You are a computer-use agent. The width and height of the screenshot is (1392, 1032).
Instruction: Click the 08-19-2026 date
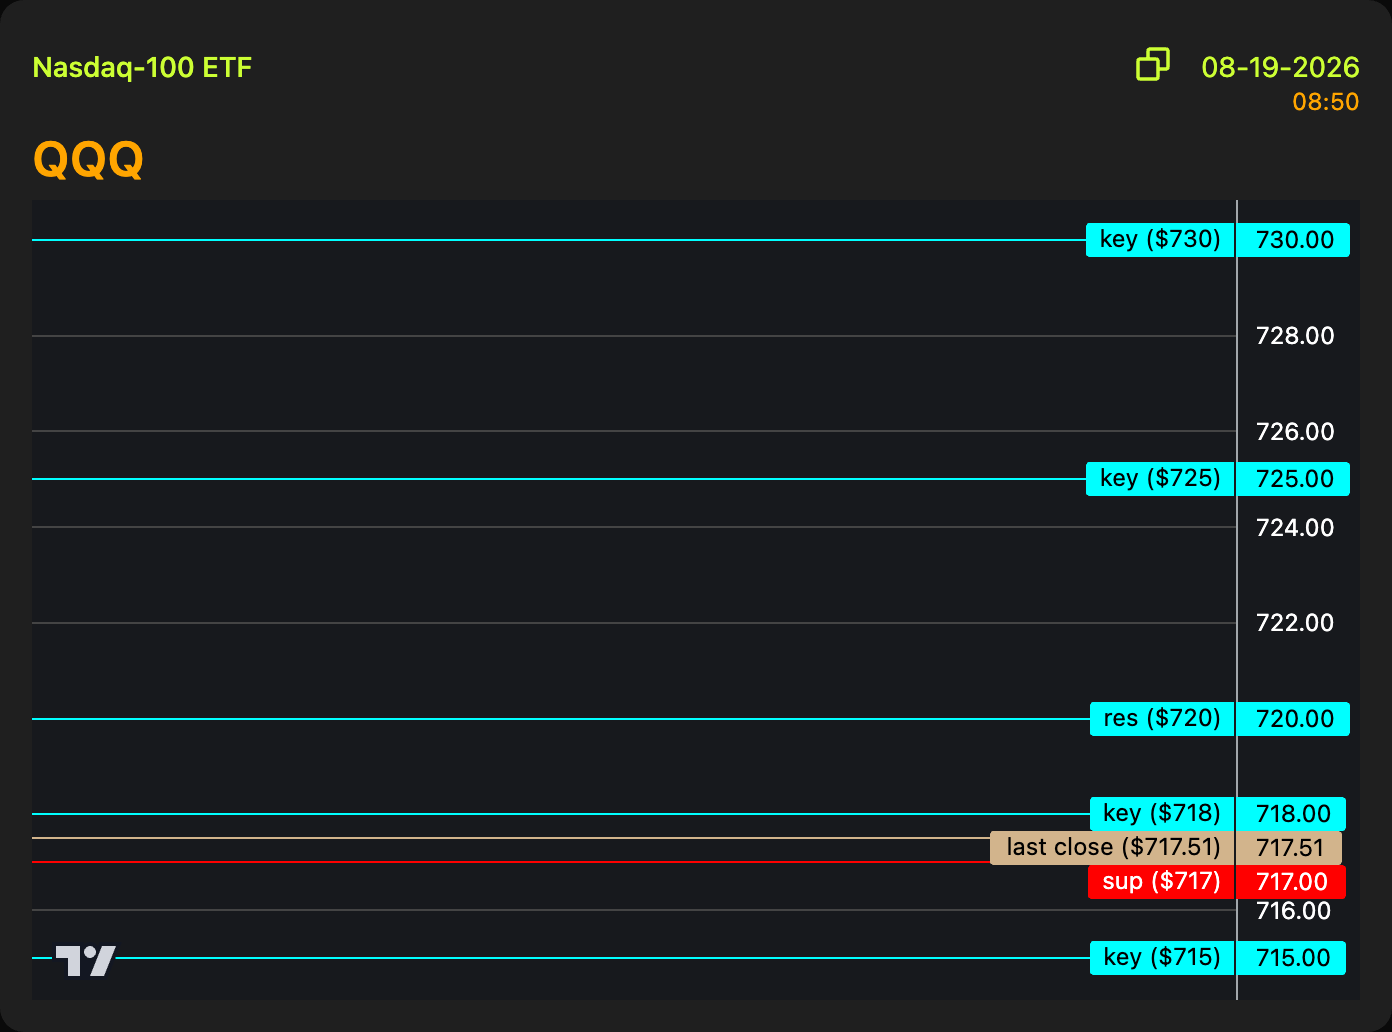tap(1280, 67)
